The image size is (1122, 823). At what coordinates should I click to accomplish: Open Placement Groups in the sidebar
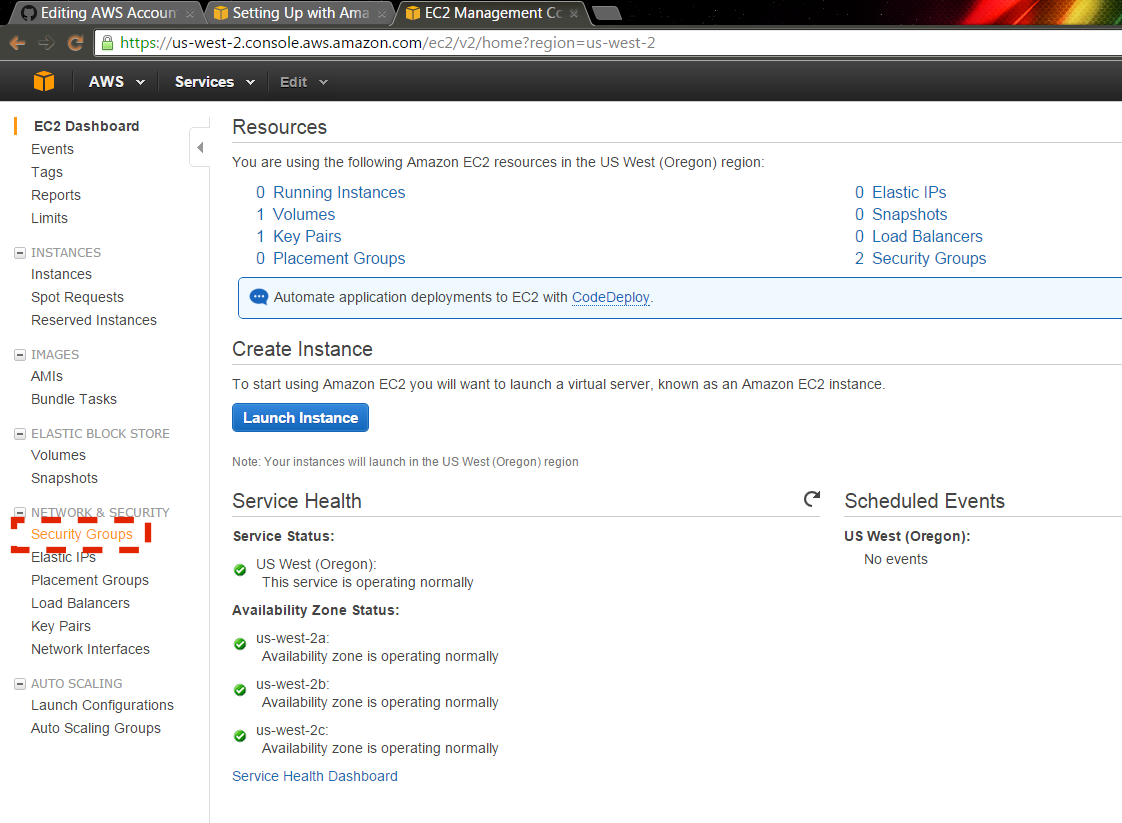90,580
